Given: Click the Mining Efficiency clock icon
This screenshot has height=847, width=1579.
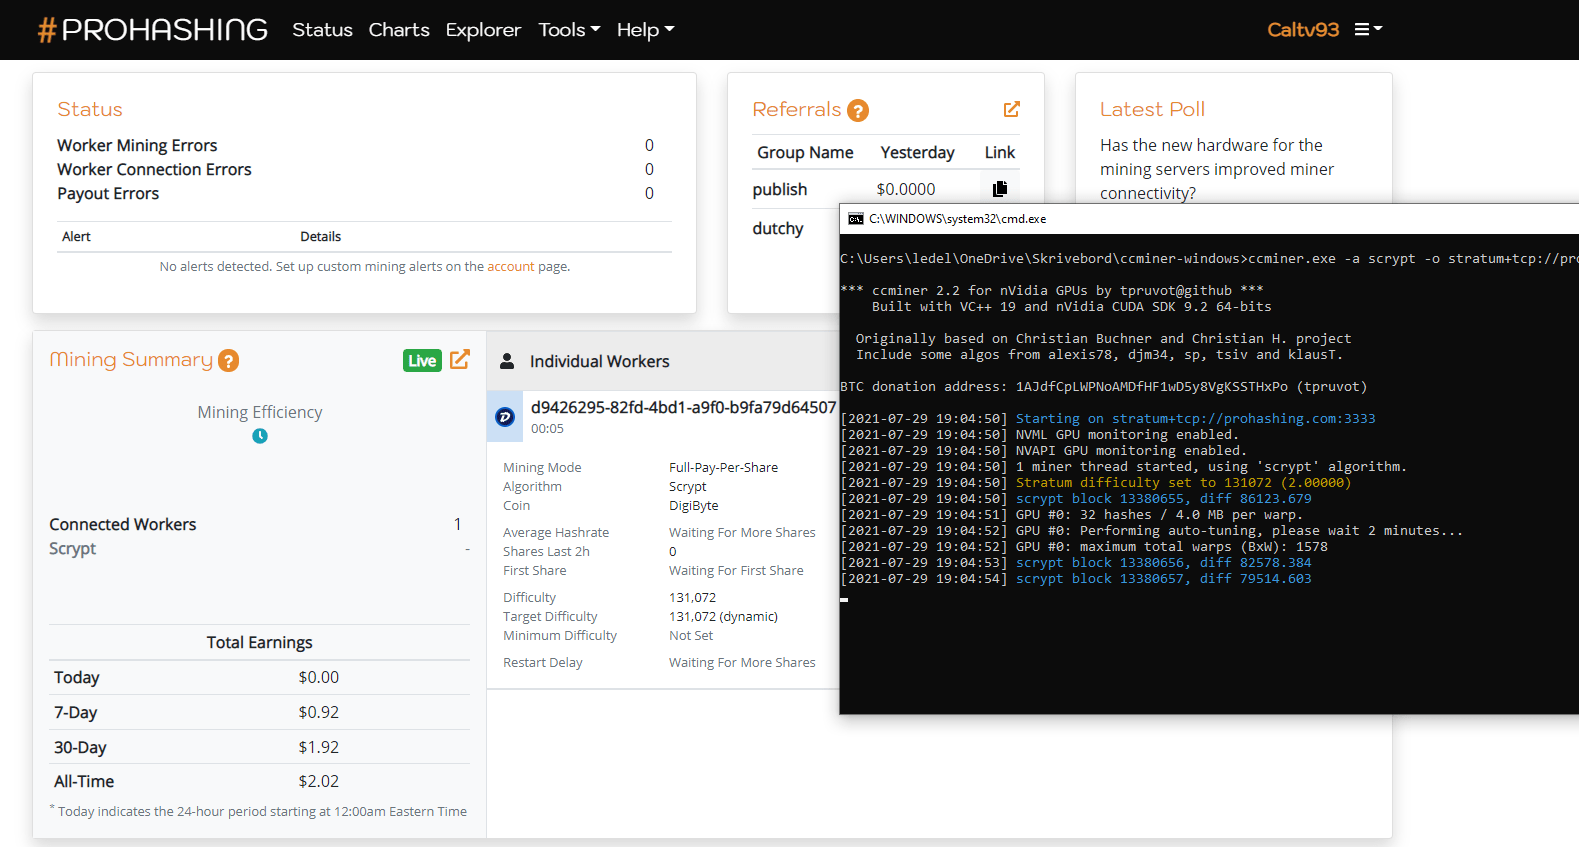Looking at the screenshot, I should click(260, 436).
